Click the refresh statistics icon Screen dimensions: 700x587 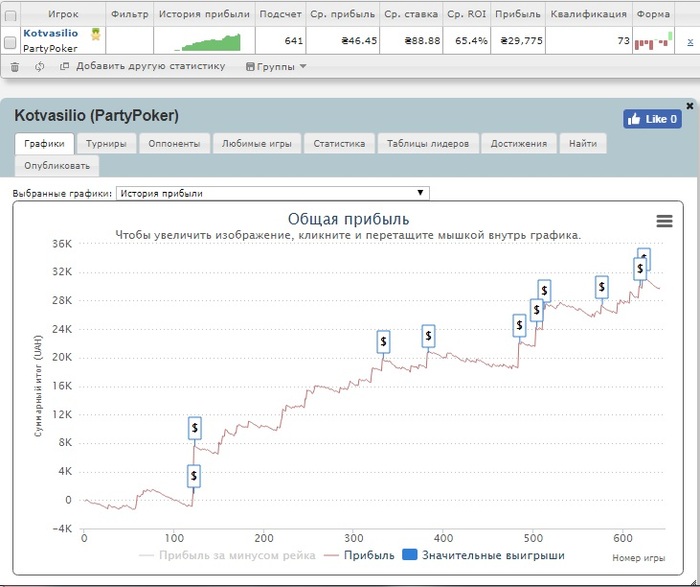click(x=40, y=67)
